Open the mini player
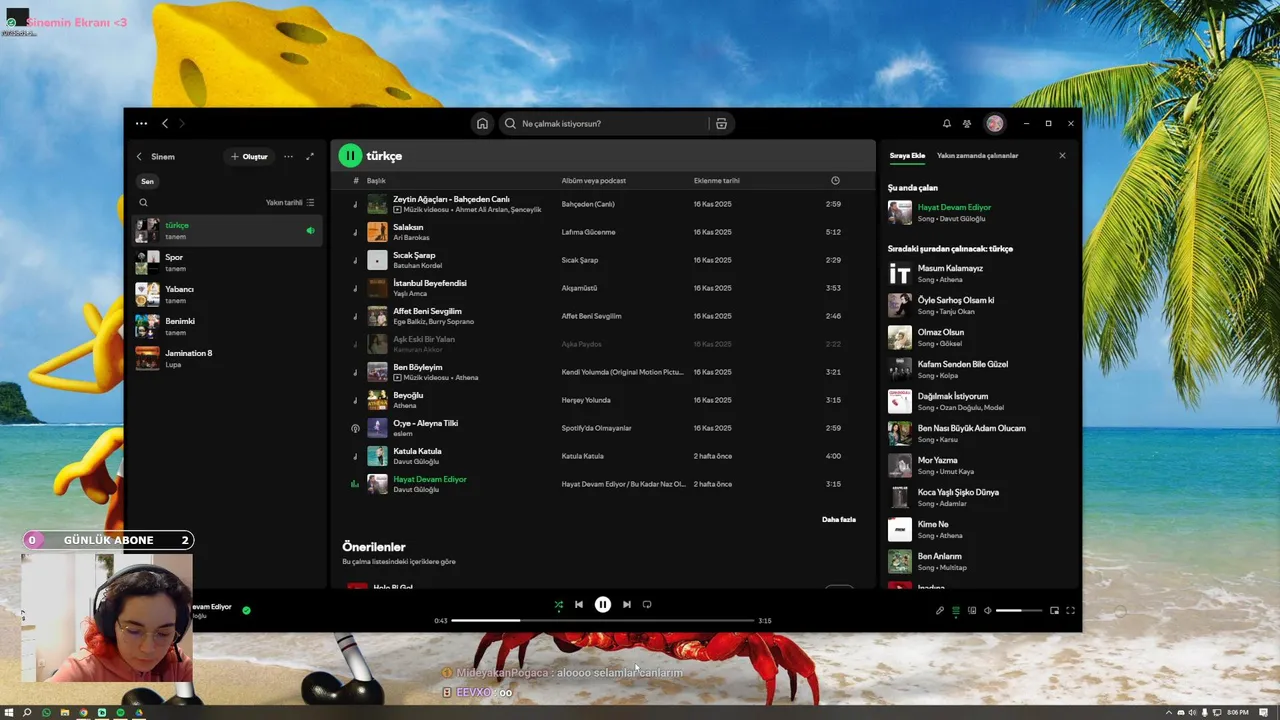This screenshot has height=720, width=1280. 1054,610
